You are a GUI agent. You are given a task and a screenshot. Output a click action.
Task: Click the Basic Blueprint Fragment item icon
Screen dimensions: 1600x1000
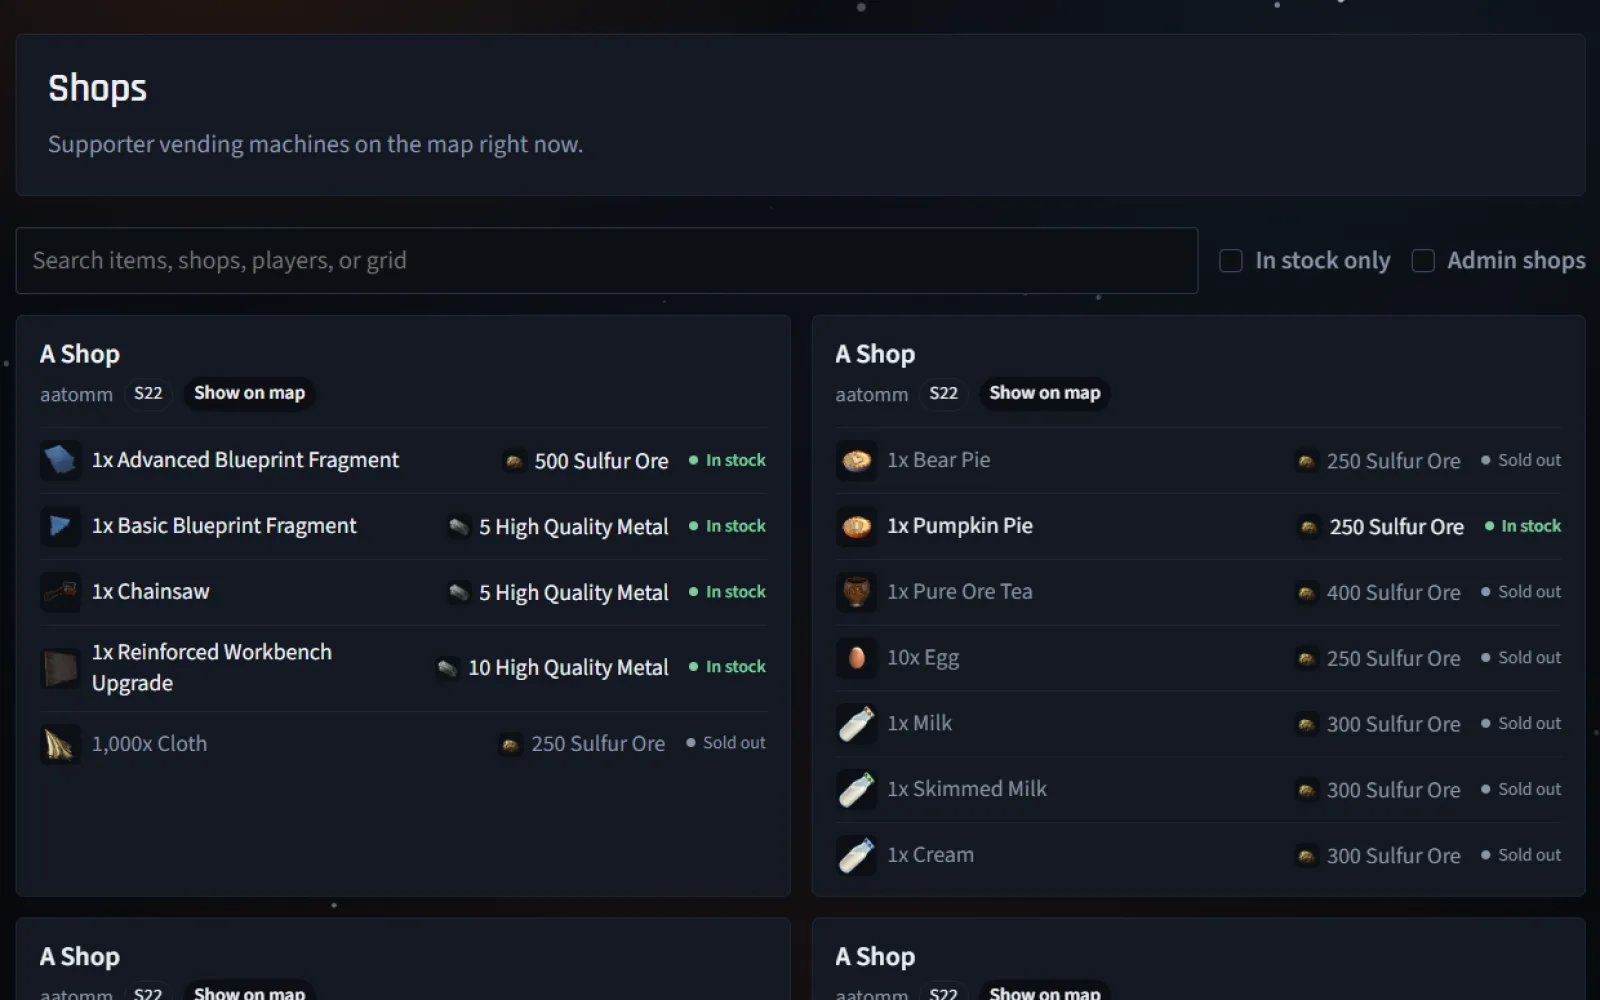[x=60, y=527]
